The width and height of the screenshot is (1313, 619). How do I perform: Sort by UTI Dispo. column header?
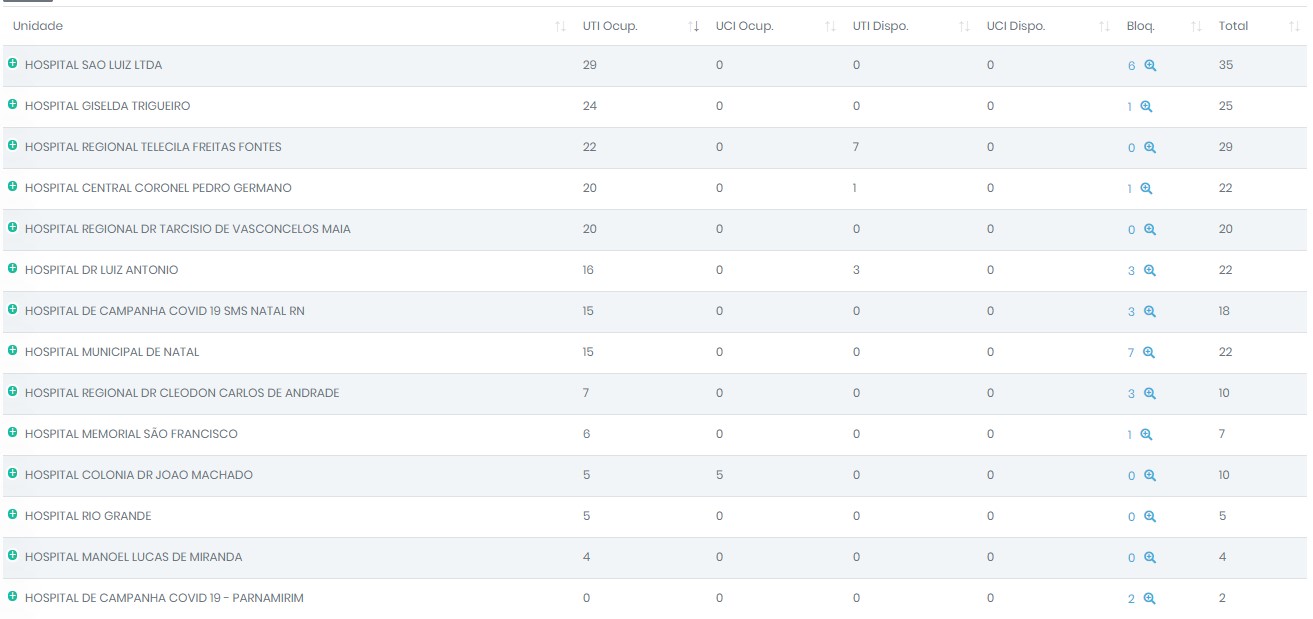coord(880,26)
